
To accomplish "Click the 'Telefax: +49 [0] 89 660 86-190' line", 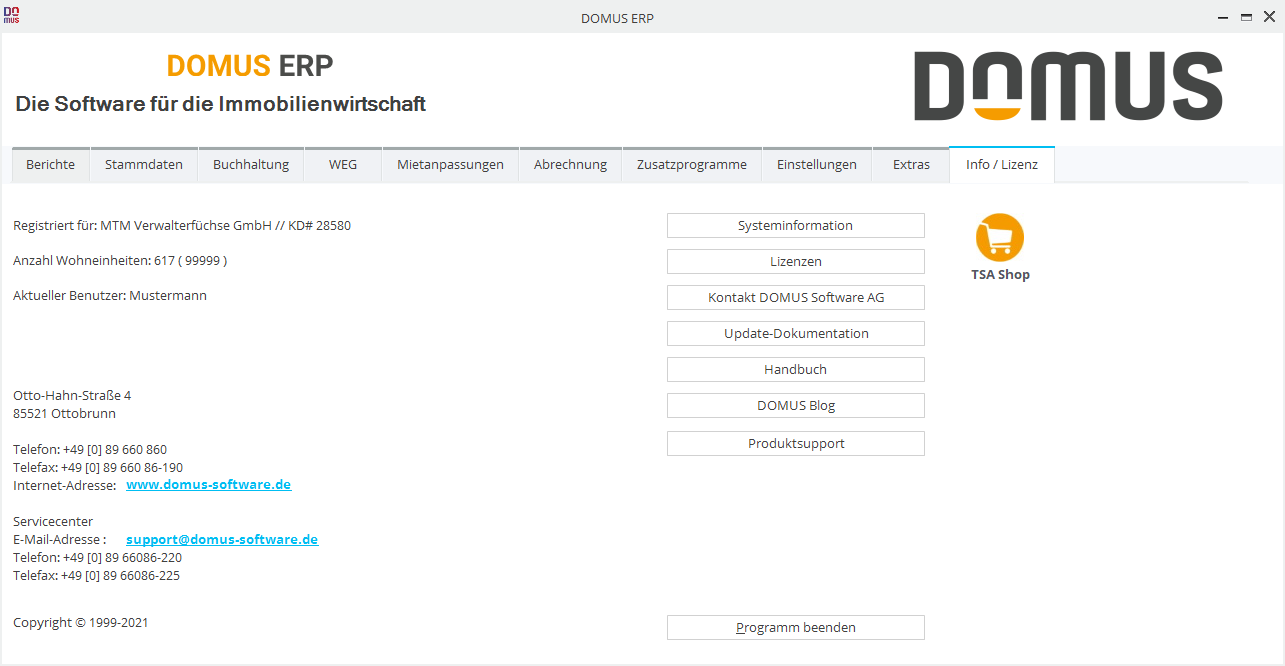I will point(98,468).
